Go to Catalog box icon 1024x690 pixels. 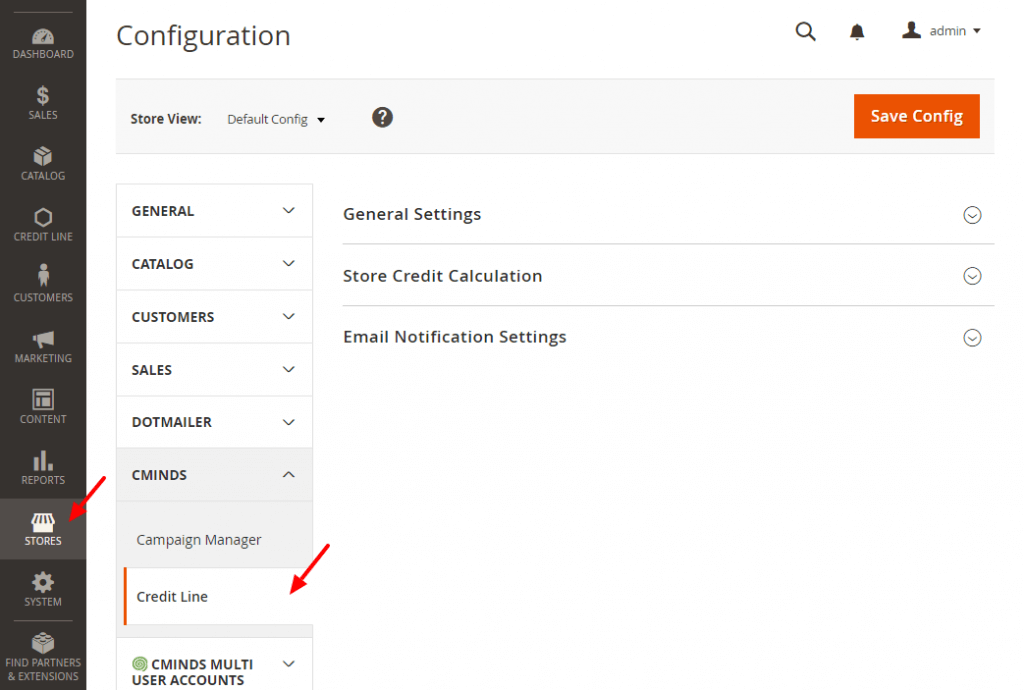(43, 158)
